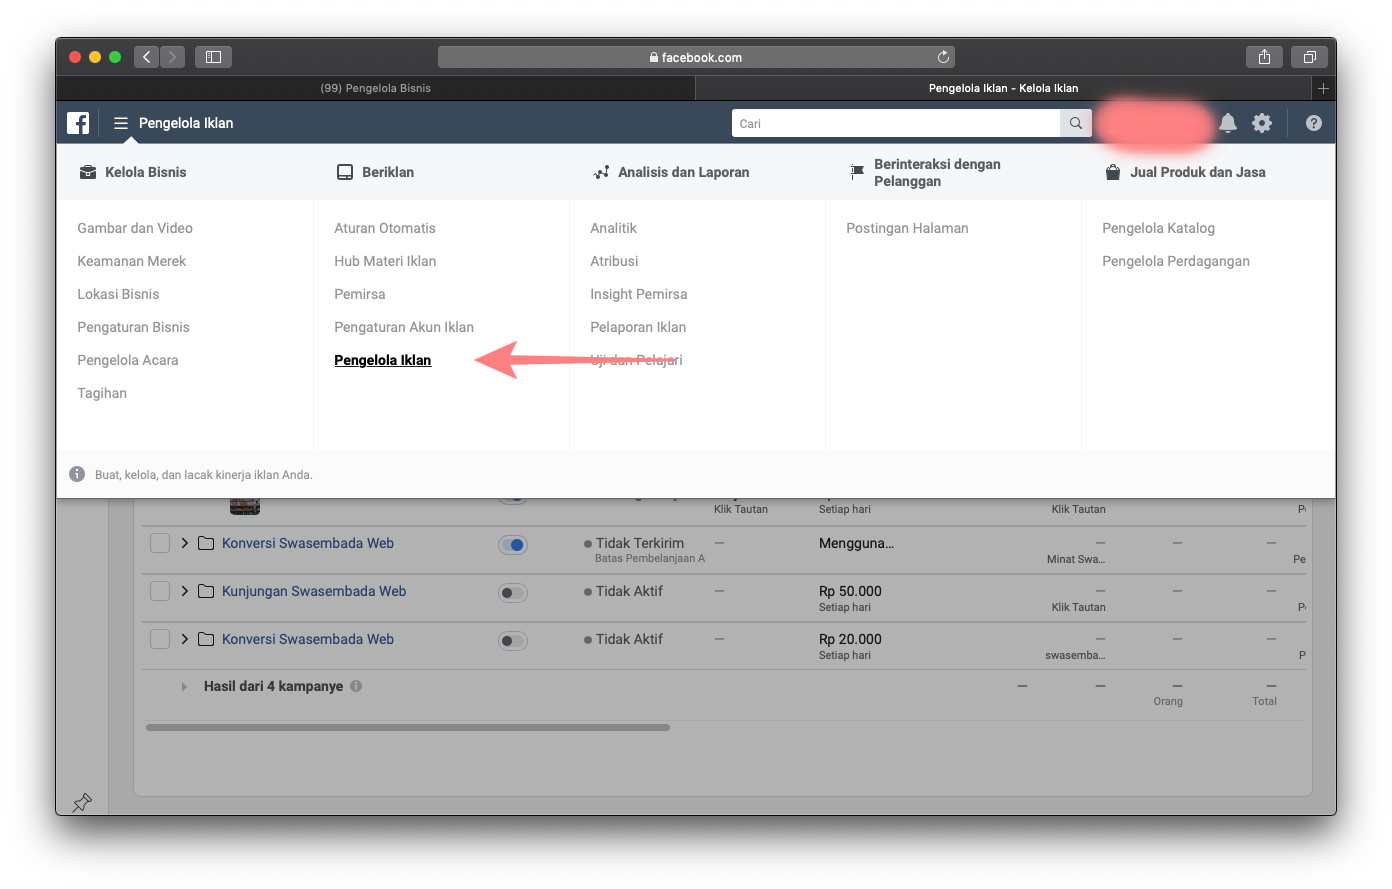The width and height of the screenshot is (1392, 889).
Task: Open Analitik menu item
Action: pos(613,228)
